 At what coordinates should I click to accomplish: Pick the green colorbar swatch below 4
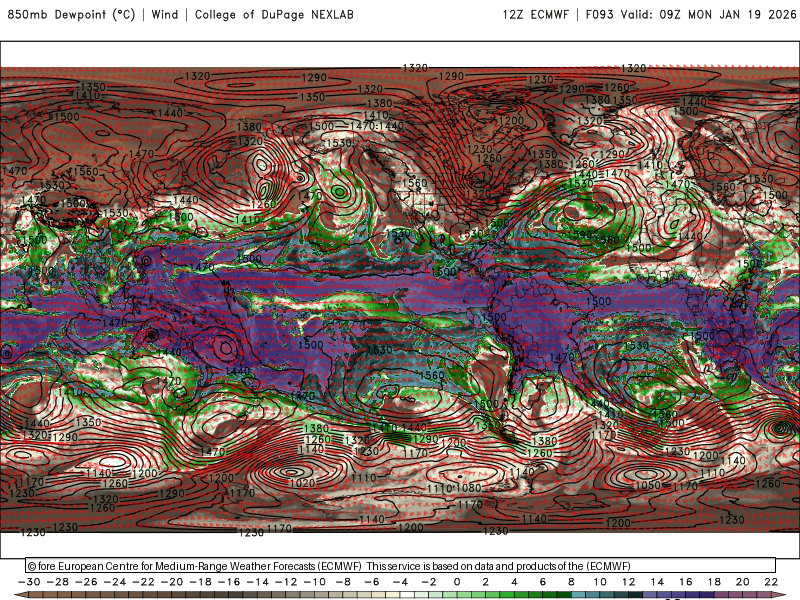521,595
